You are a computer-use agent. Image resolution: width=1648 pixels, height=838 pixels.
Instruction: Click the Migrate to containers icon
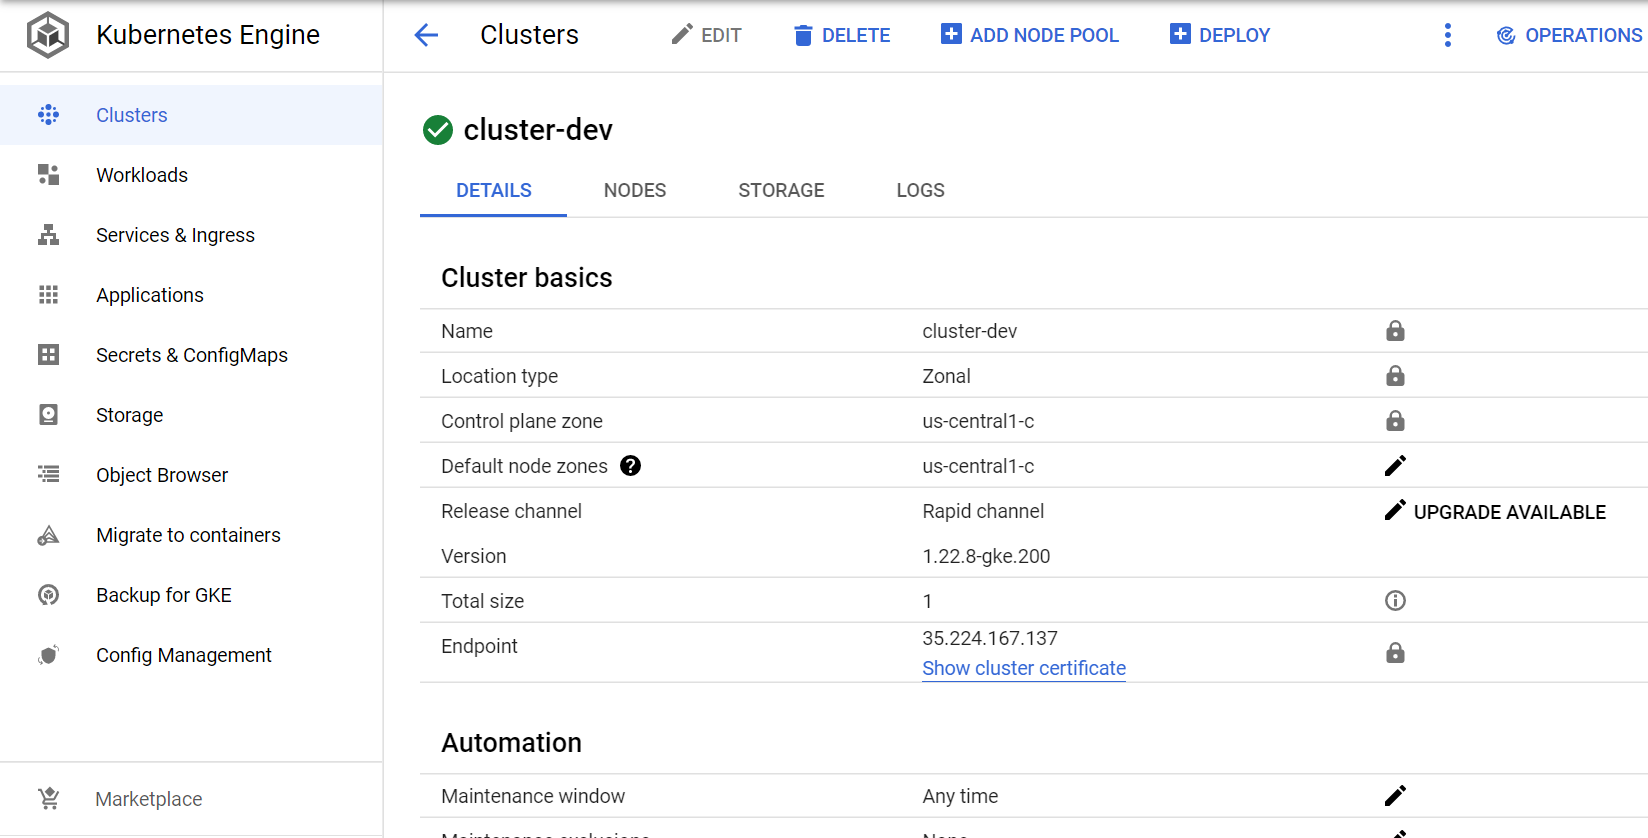[x=48, y=535]
